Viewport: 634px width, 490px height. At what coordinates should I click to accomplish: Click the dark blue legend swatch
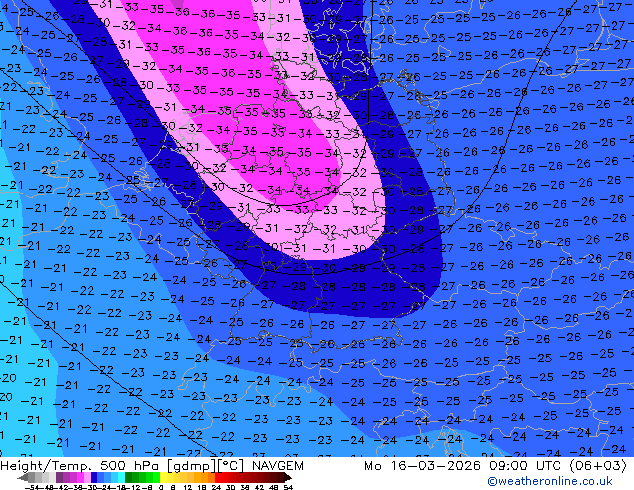[94, 478]
